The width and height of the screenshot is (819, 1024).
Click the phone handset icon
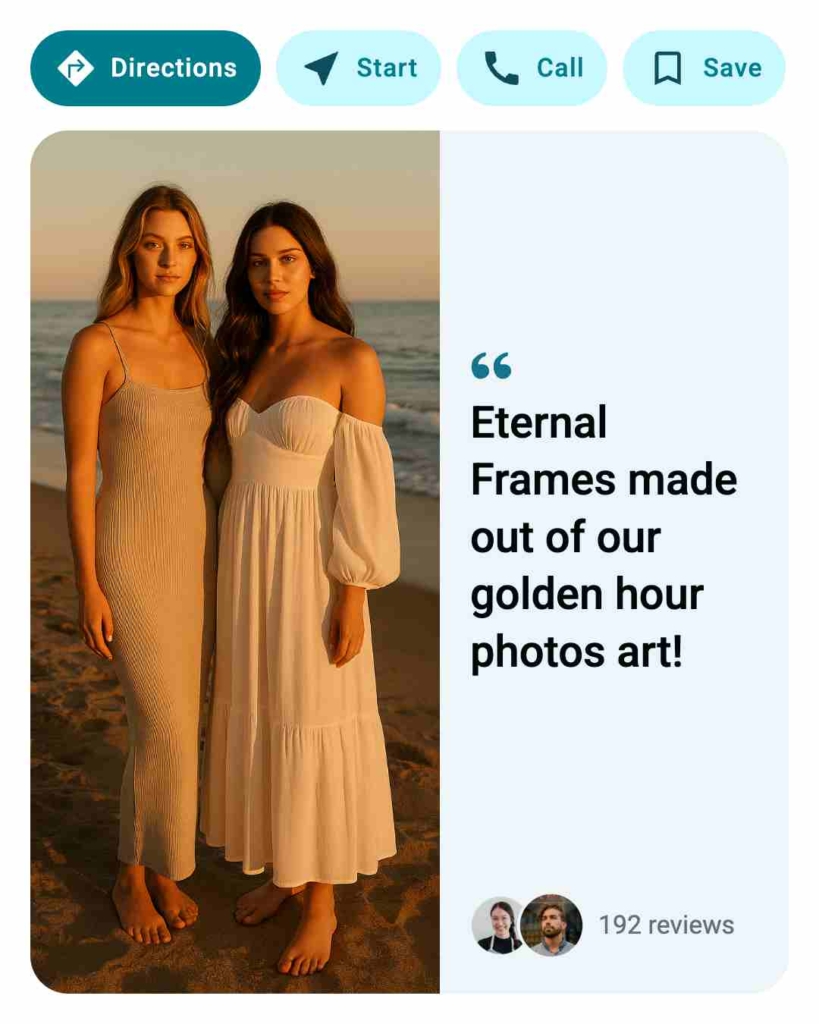click(501, 68)
